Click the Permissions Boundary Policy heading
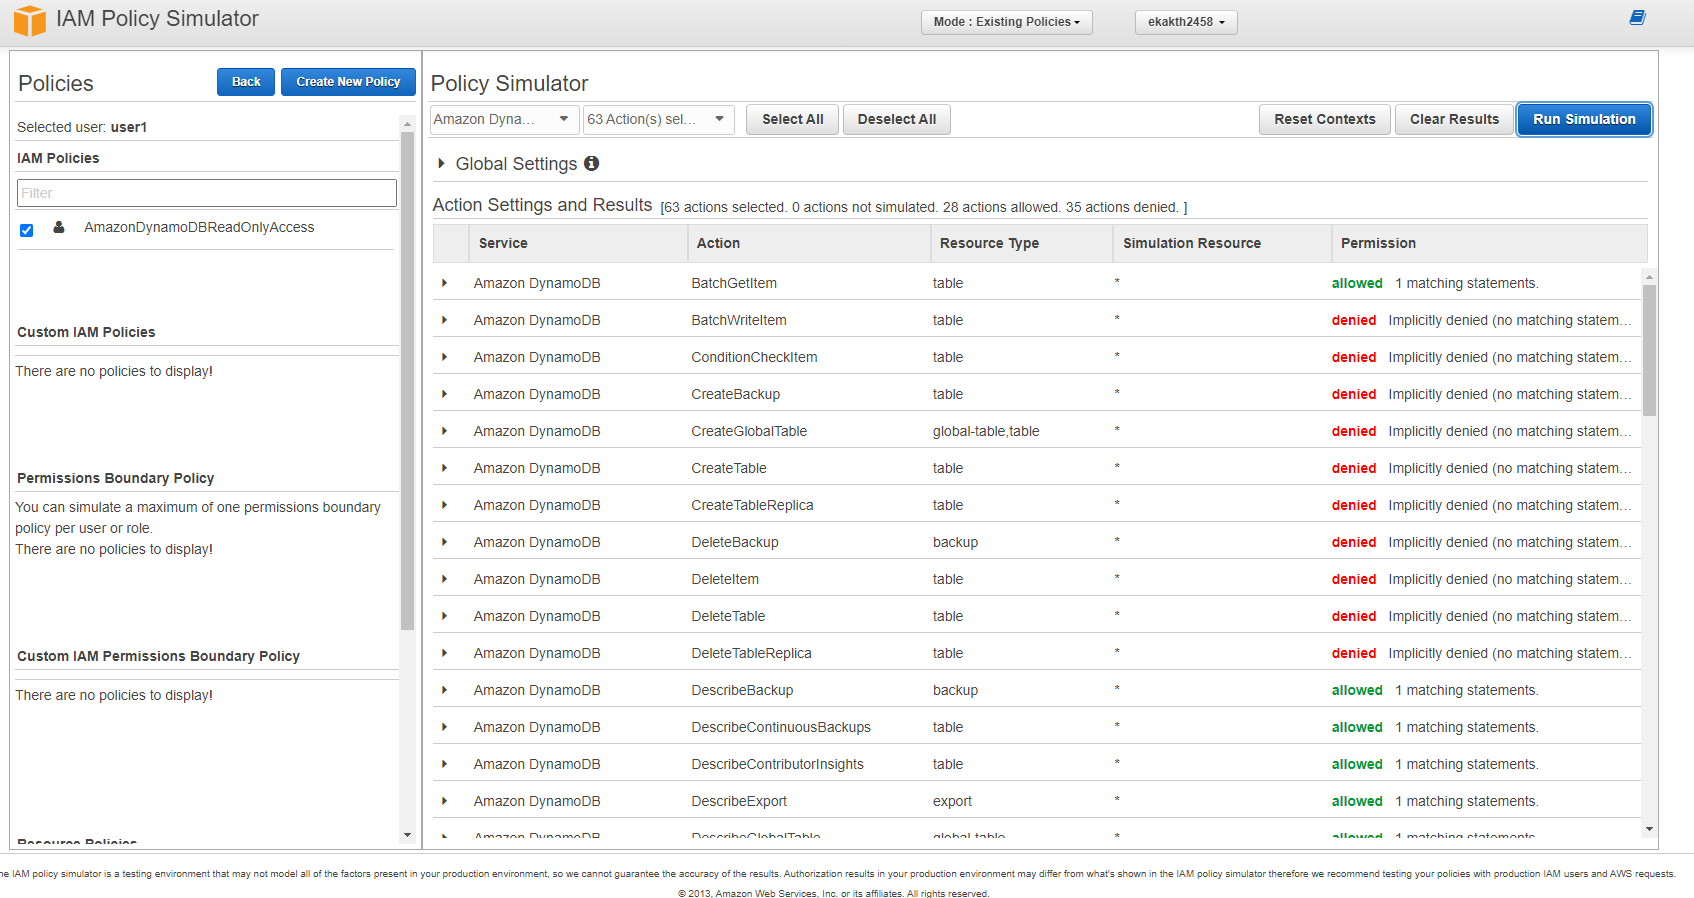The height and width of the screenshot is (898, 1694). [116, 478]
